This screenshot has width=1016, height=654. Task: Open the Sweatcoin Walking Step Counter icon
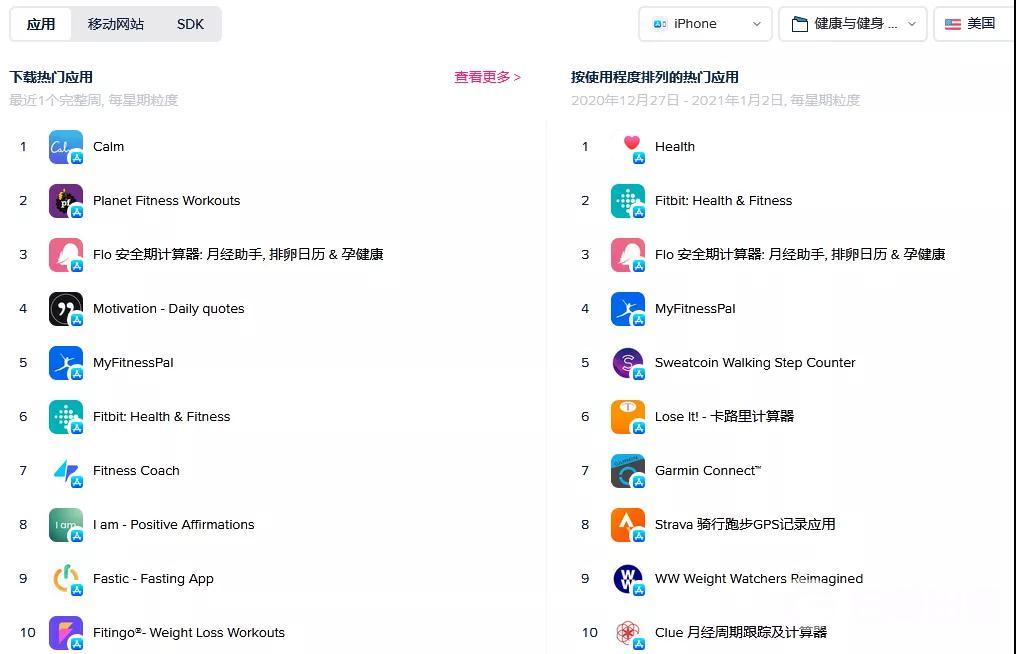[628, 362]
